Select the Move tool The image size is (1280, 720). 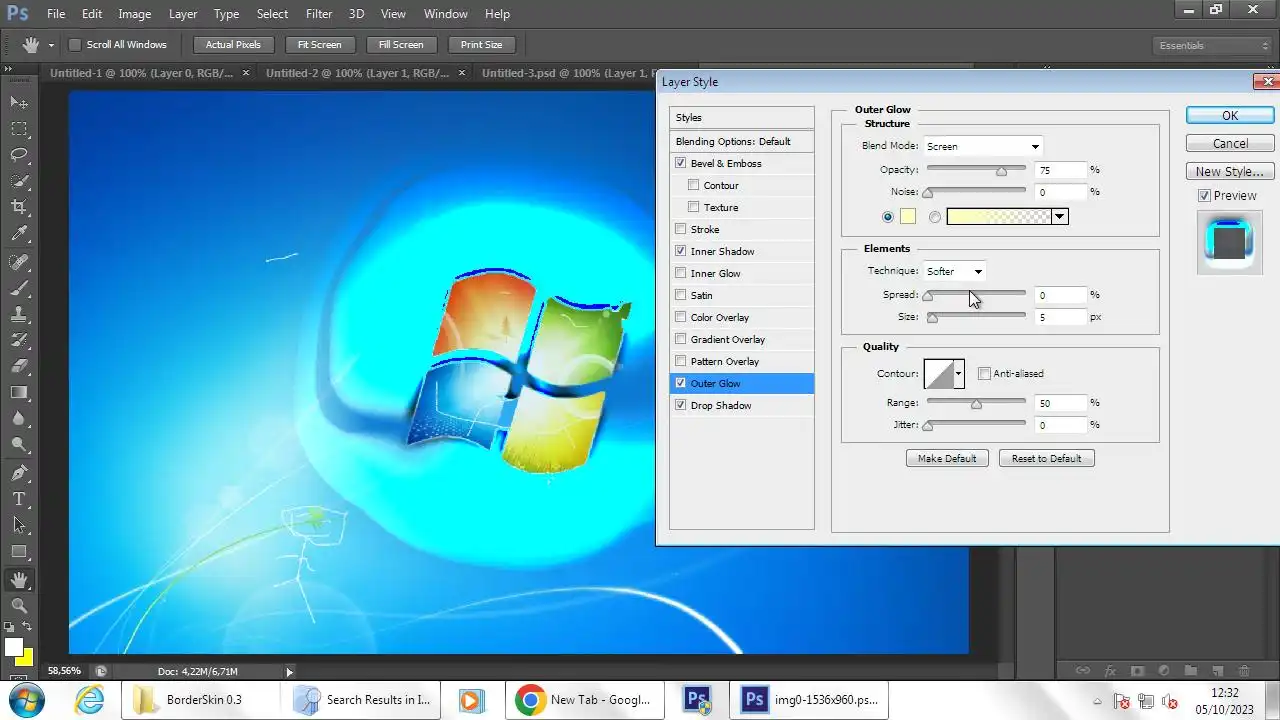tap(19, 102)
